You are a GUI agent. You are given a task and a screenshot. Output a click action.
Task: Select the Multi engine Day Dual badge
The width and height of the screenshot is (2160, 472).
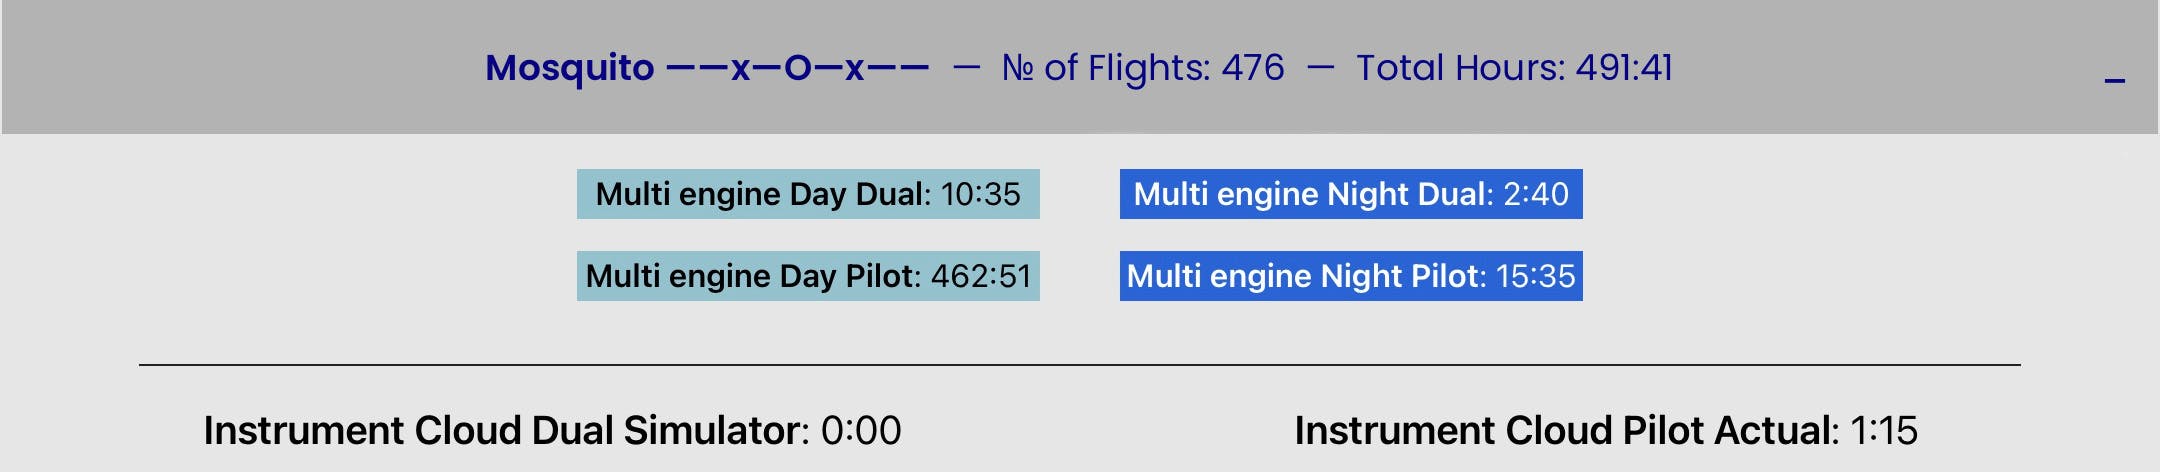click(808, 194)
